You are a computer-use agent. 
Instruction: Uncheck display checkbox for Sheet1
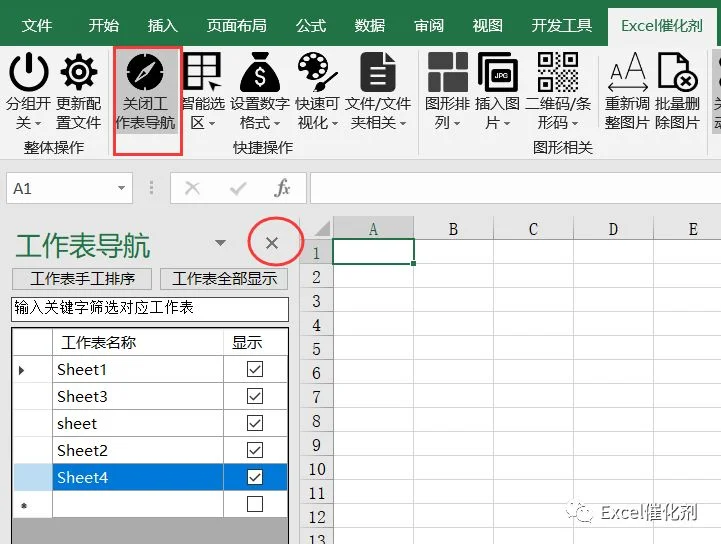pos(255,369)
